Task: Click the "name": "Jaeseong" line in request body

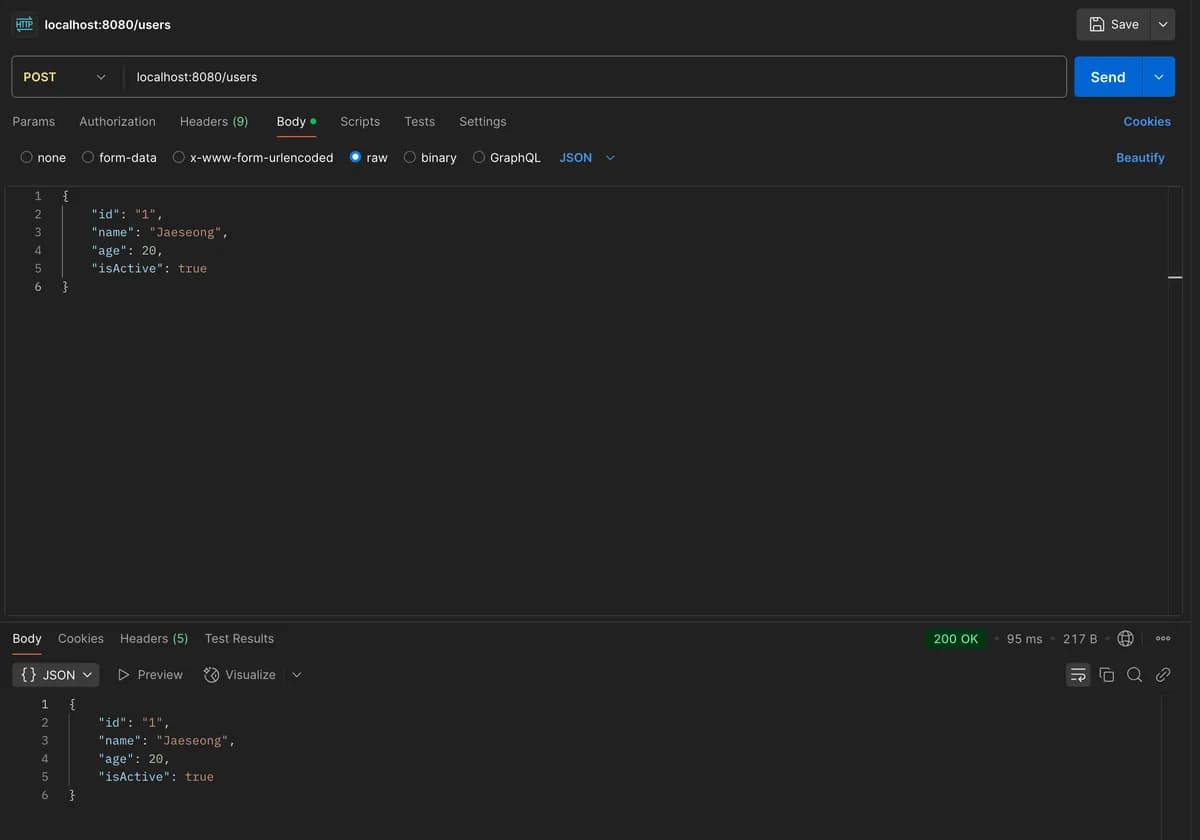Action: click(x=160, y=232)
